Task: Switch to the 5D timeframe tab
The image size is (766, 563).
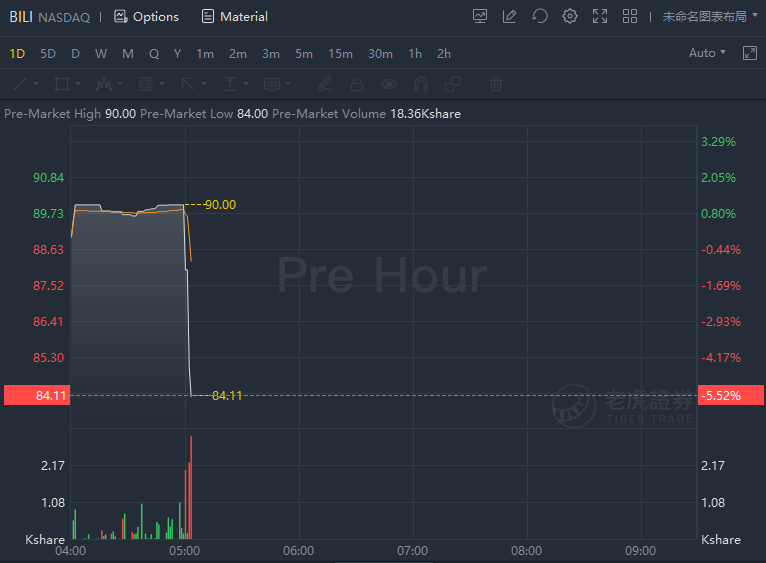Action: (48, 53)
